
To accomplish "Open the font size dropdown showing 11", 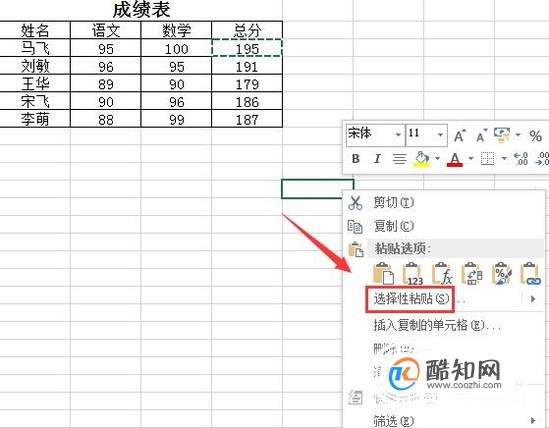I will (426, 134).
